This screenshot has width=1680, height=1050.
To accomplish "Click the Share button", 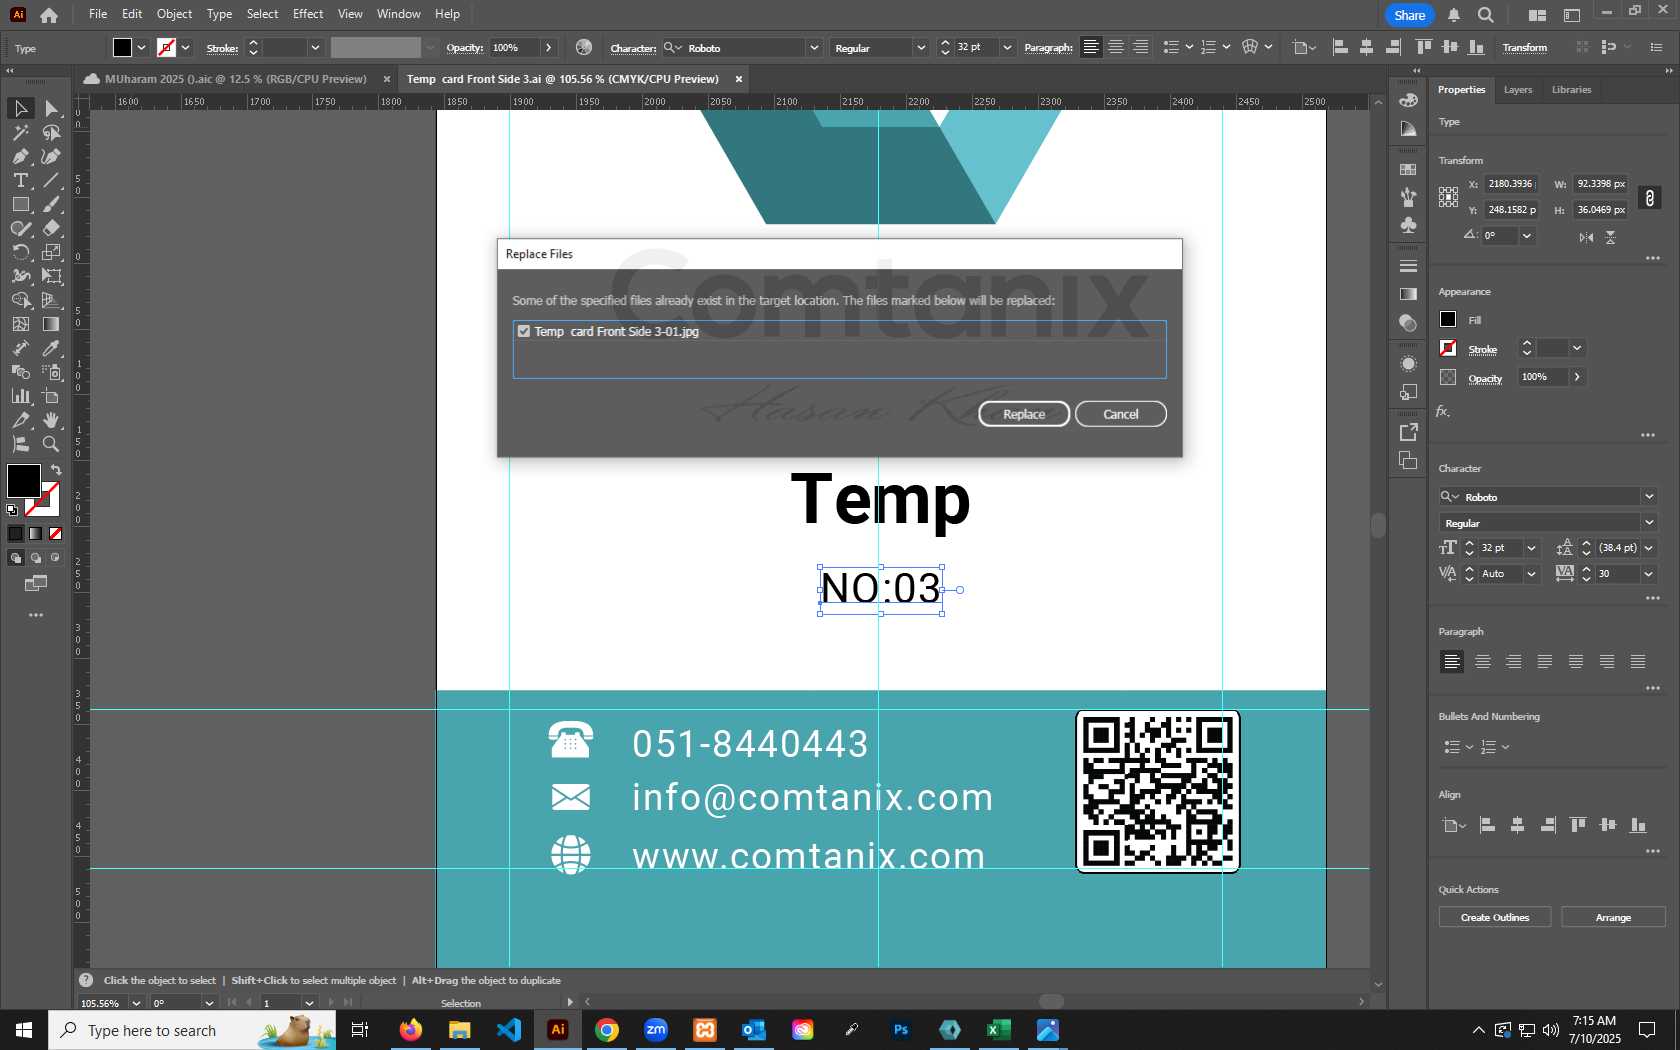I will [1410, 15].
